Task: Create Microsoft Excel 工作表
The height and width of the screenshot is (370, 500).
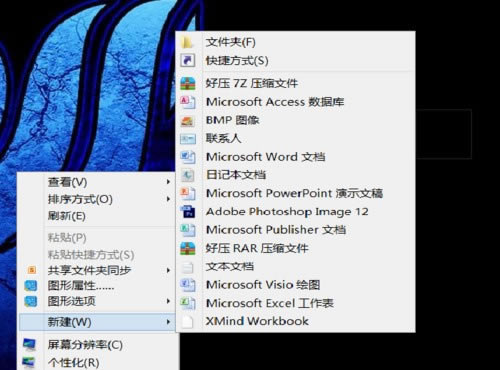Action: [x=295, y=303]
